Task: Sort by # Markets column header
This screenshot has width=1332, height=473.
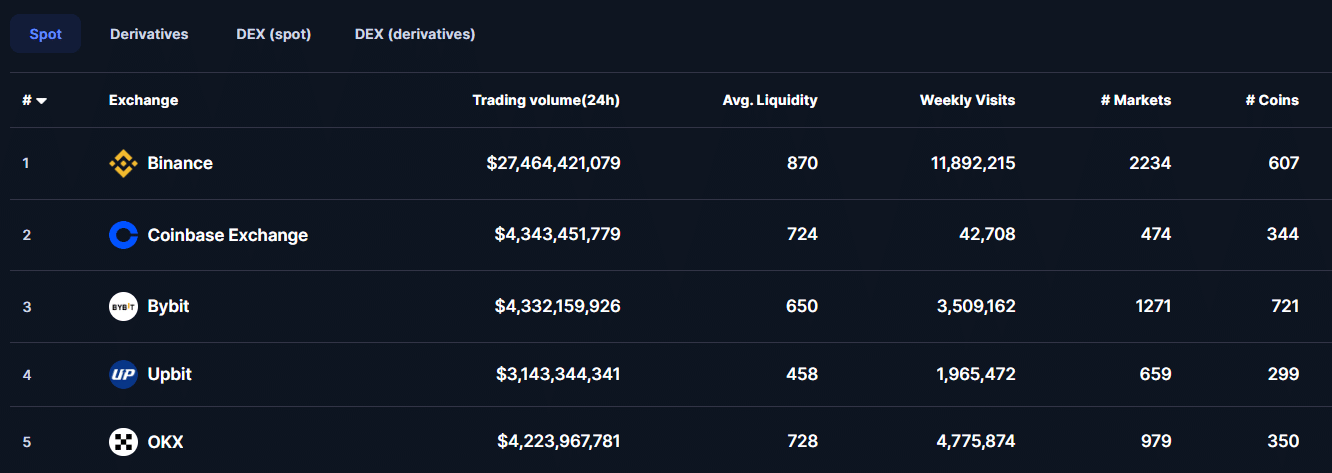Action: (x=1135, y=100)
